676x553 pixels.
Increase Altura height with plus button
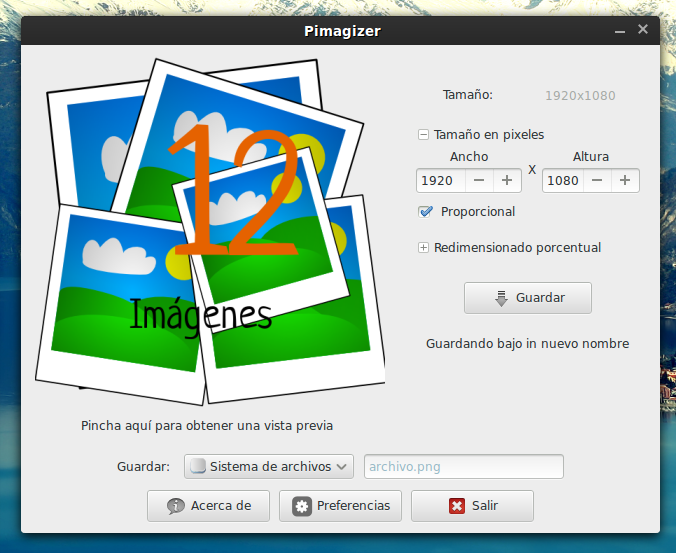tap(625, 181)
